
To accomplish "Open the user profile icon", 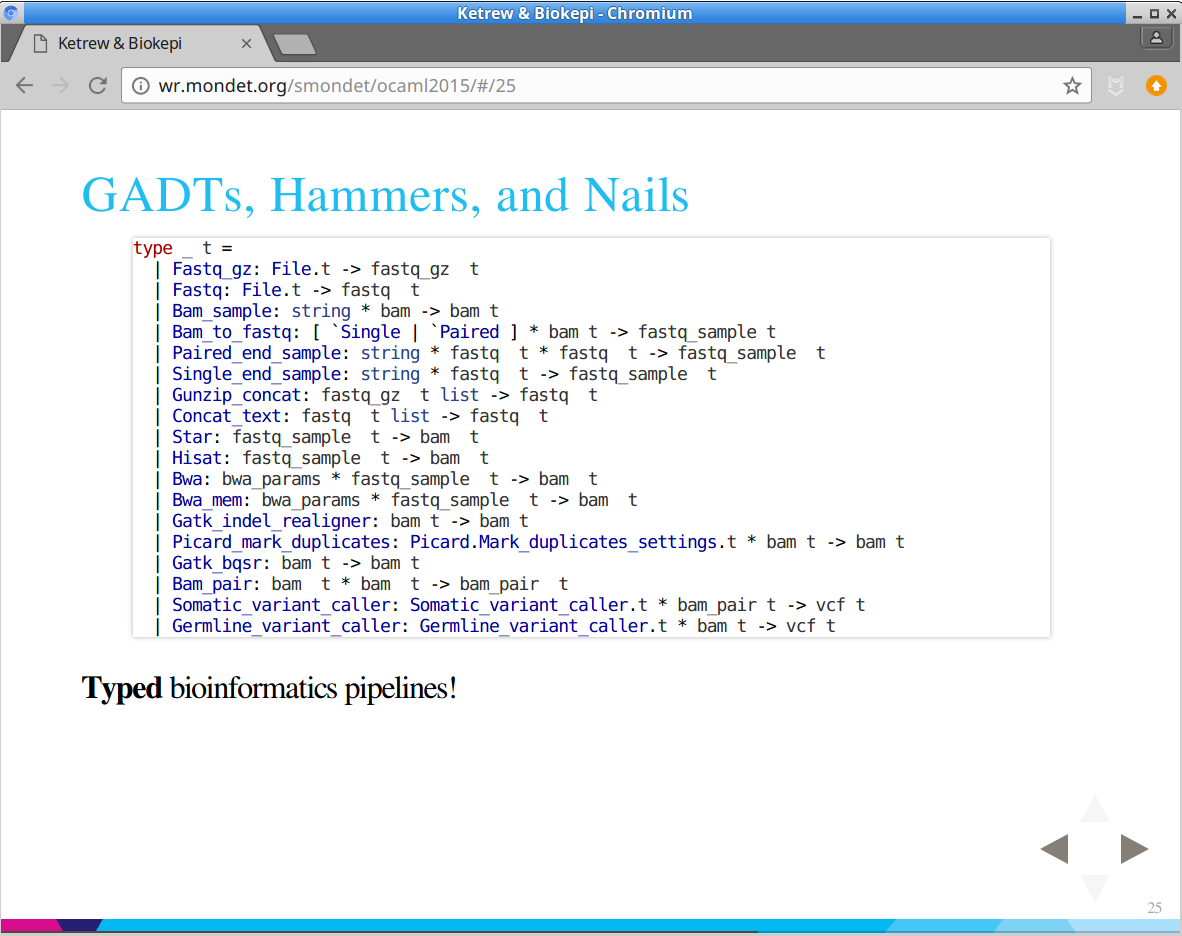I will pos(1156,38).
